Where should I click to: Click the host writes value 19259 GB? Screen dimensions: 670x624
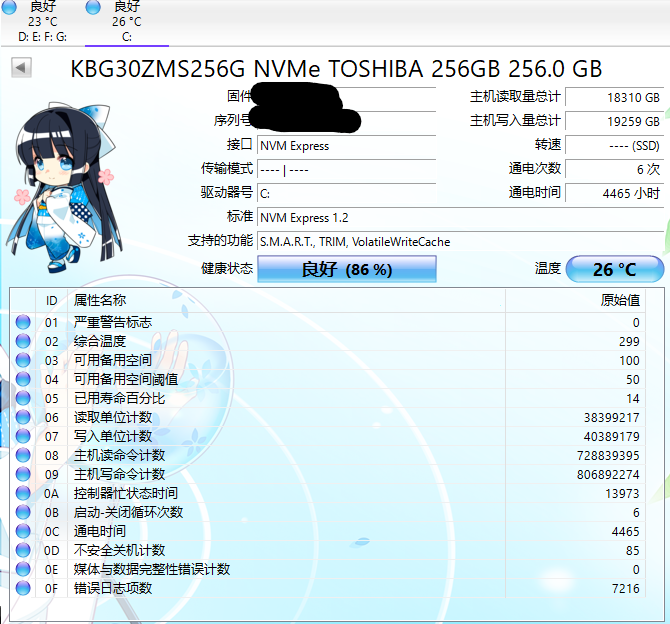pos(614,121)
